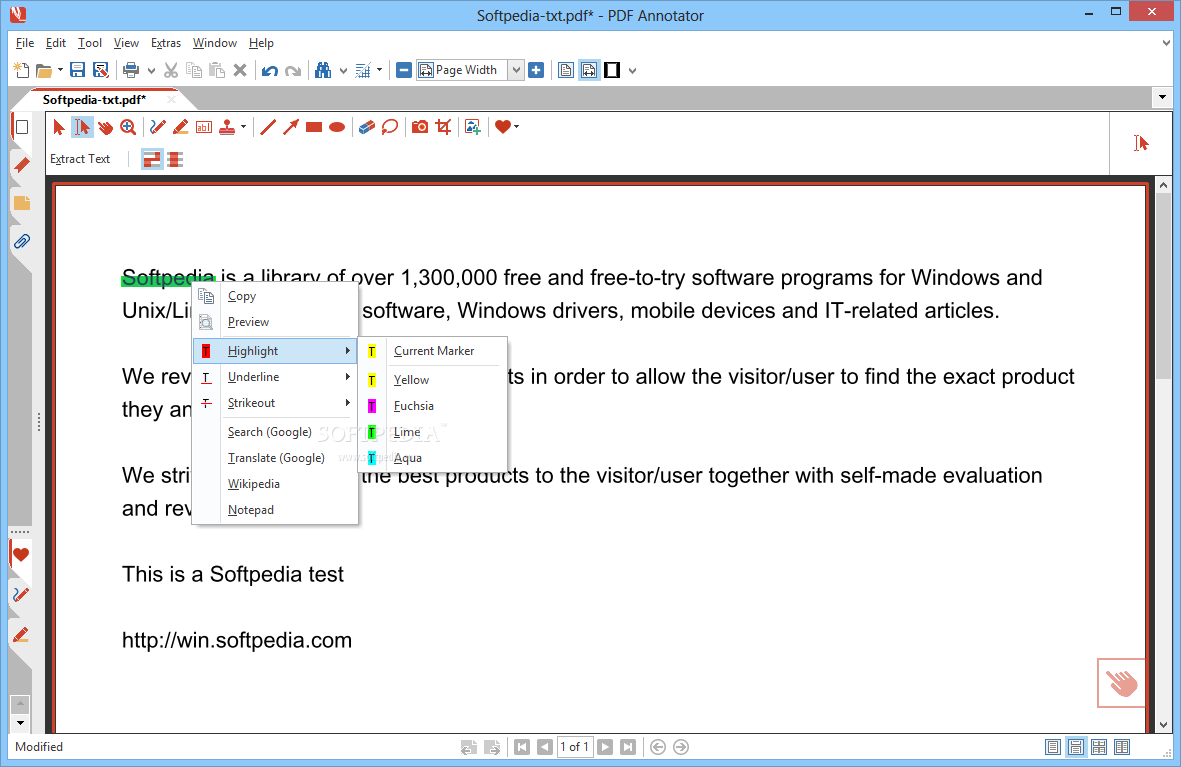1181x767 pixels.
Task: Click the New document icon
Action: [21, 70]
